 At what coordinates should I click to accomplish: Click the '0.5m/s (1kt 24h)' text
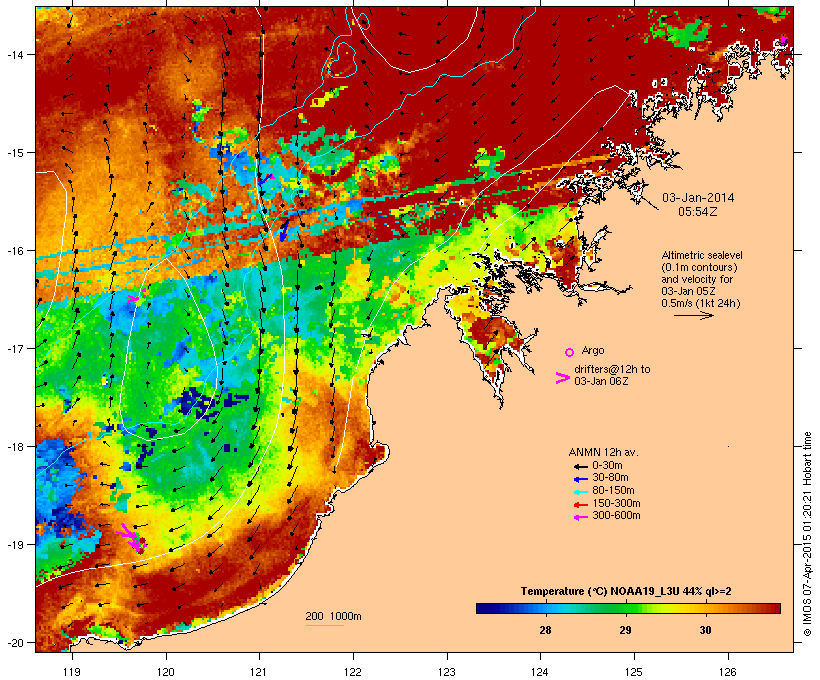tap(701, 303)
